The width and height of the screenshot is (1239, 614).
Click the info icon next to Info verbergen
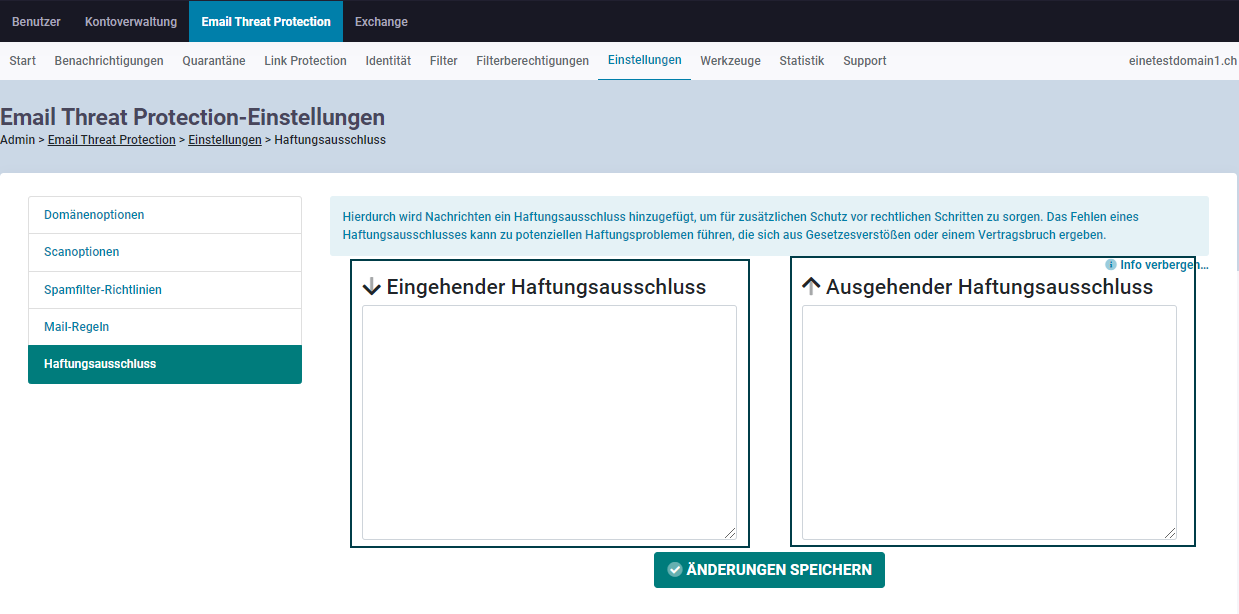1111,265
